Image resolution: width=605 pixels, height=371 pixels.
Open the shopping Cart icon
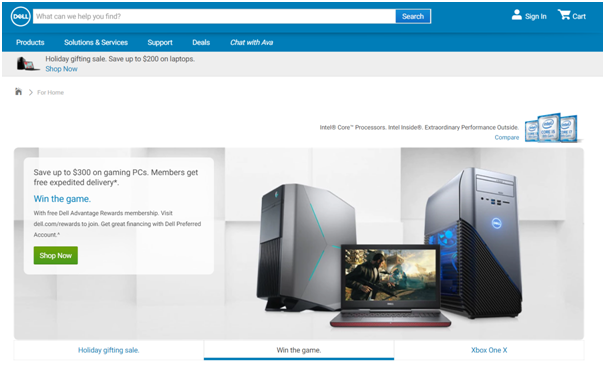564,15
